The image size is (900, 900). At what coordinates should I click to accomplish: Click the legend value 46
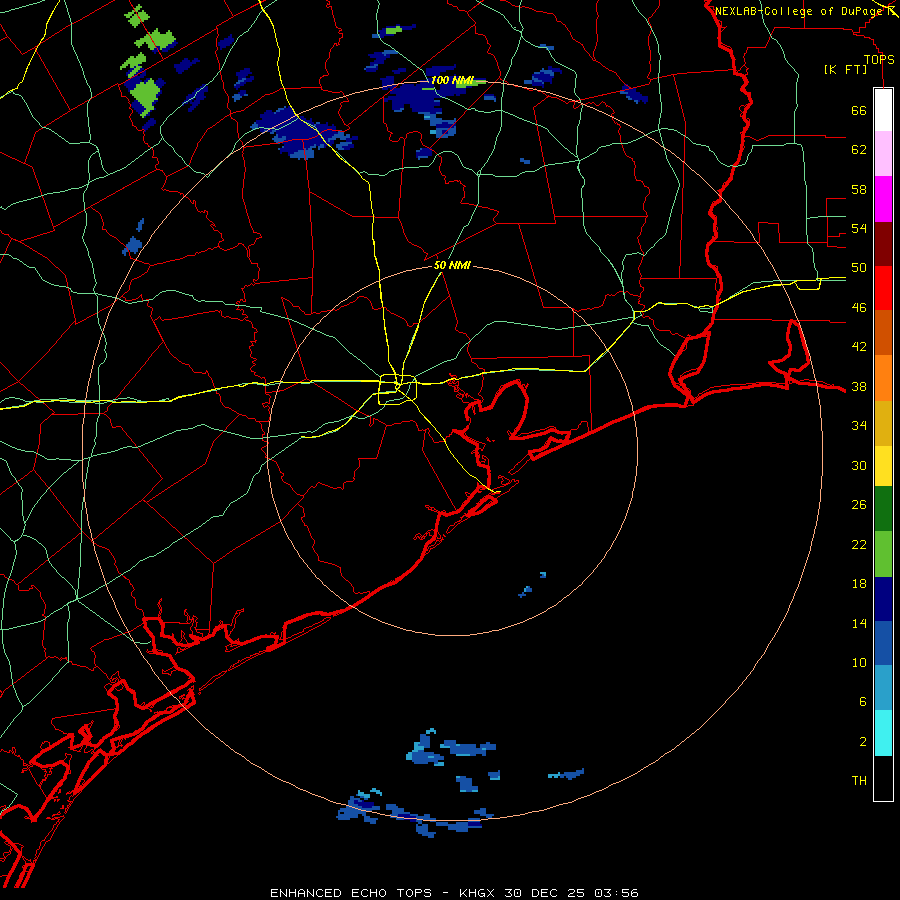[859, 307]
